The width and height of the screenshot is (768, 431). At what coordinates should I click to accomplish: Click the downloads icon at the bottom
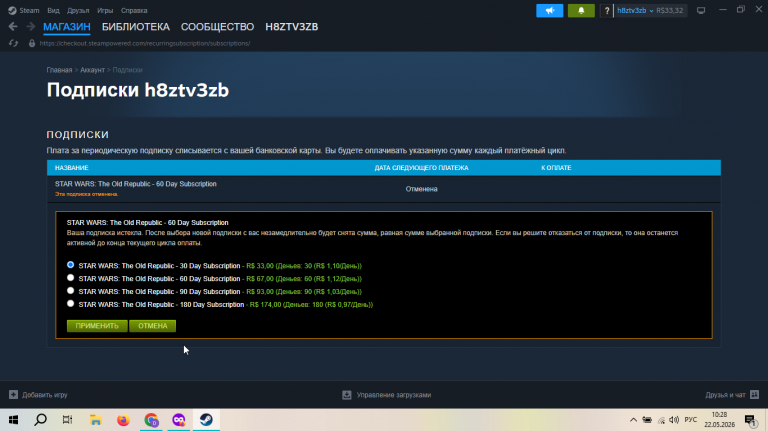tap(347, 395)
